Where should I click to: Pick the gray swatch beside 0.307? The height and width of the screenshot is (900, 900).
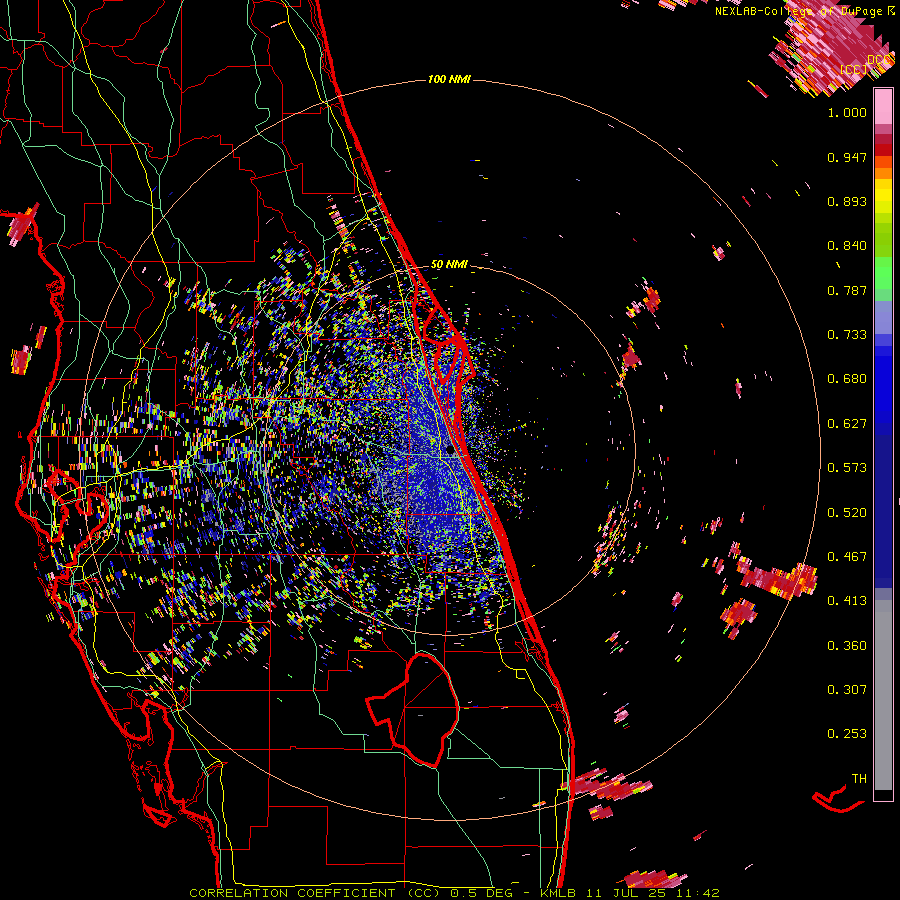coord(883,695)
